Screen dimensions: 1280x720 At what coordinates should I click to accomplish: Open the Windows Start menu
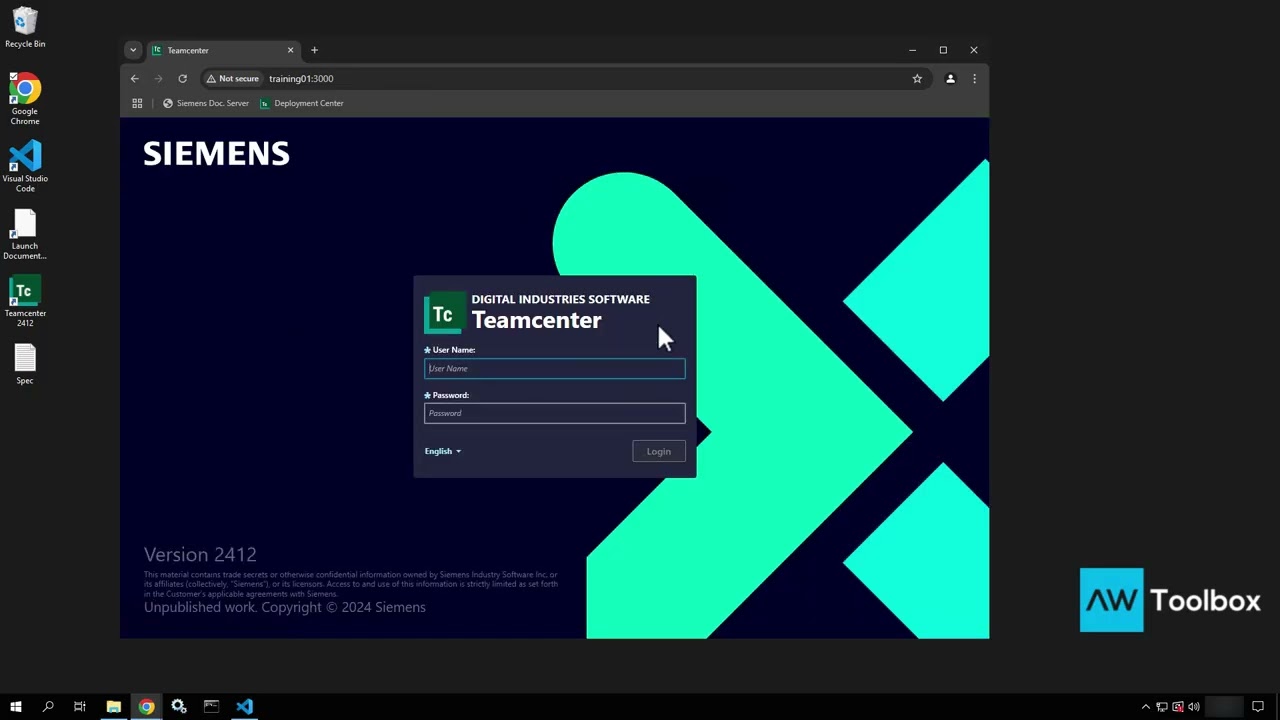[15, 707]
